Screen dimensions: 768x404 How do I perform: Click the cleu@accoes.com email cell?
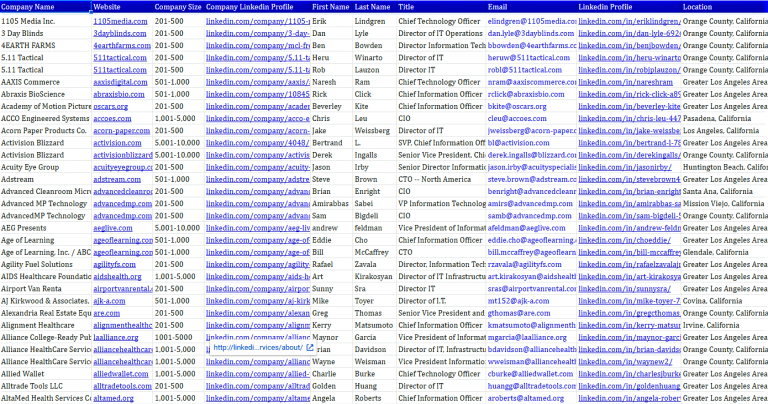point(531,119)
